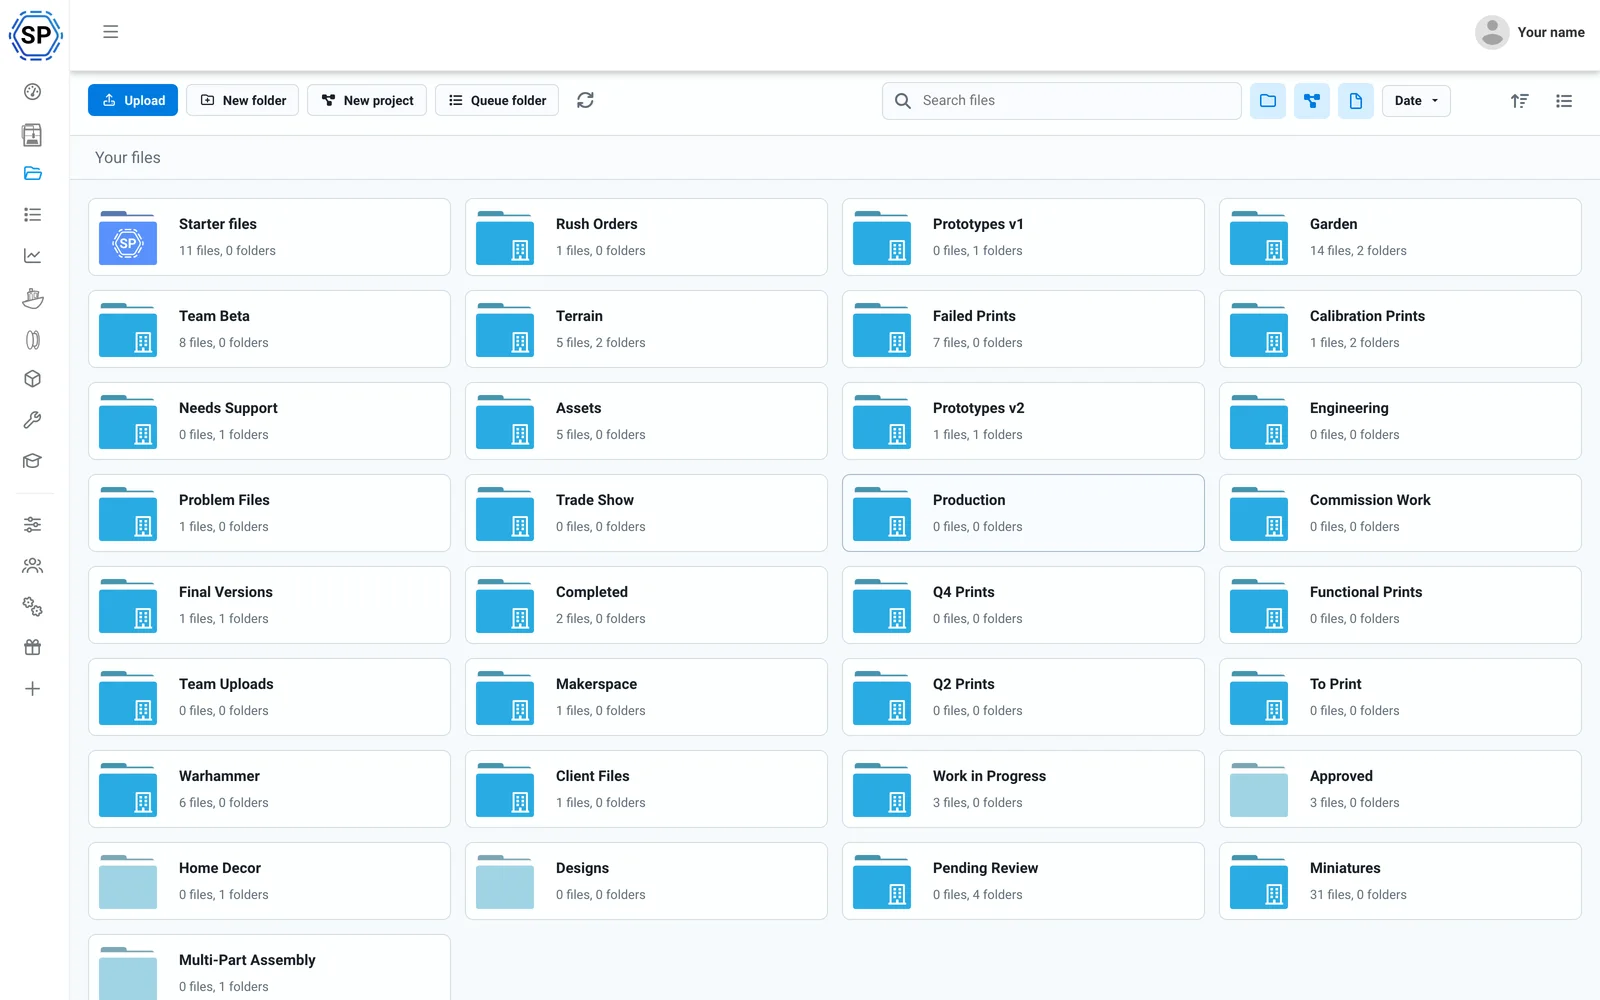The image size is (1600, 1000).
Task: Open the Client Files folder
Action: click(x=646, y=789)
